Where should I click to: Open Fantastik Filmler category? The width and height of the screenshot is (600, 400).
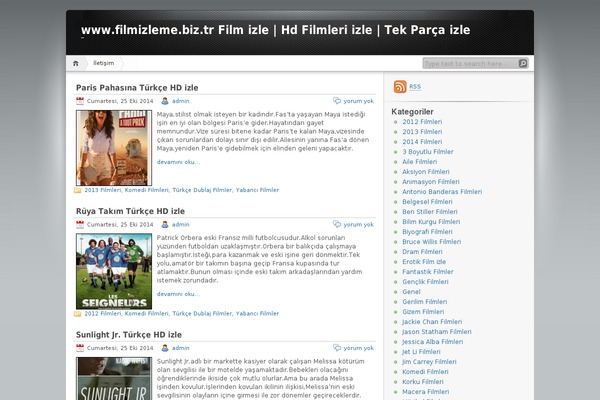coord(428,272)
